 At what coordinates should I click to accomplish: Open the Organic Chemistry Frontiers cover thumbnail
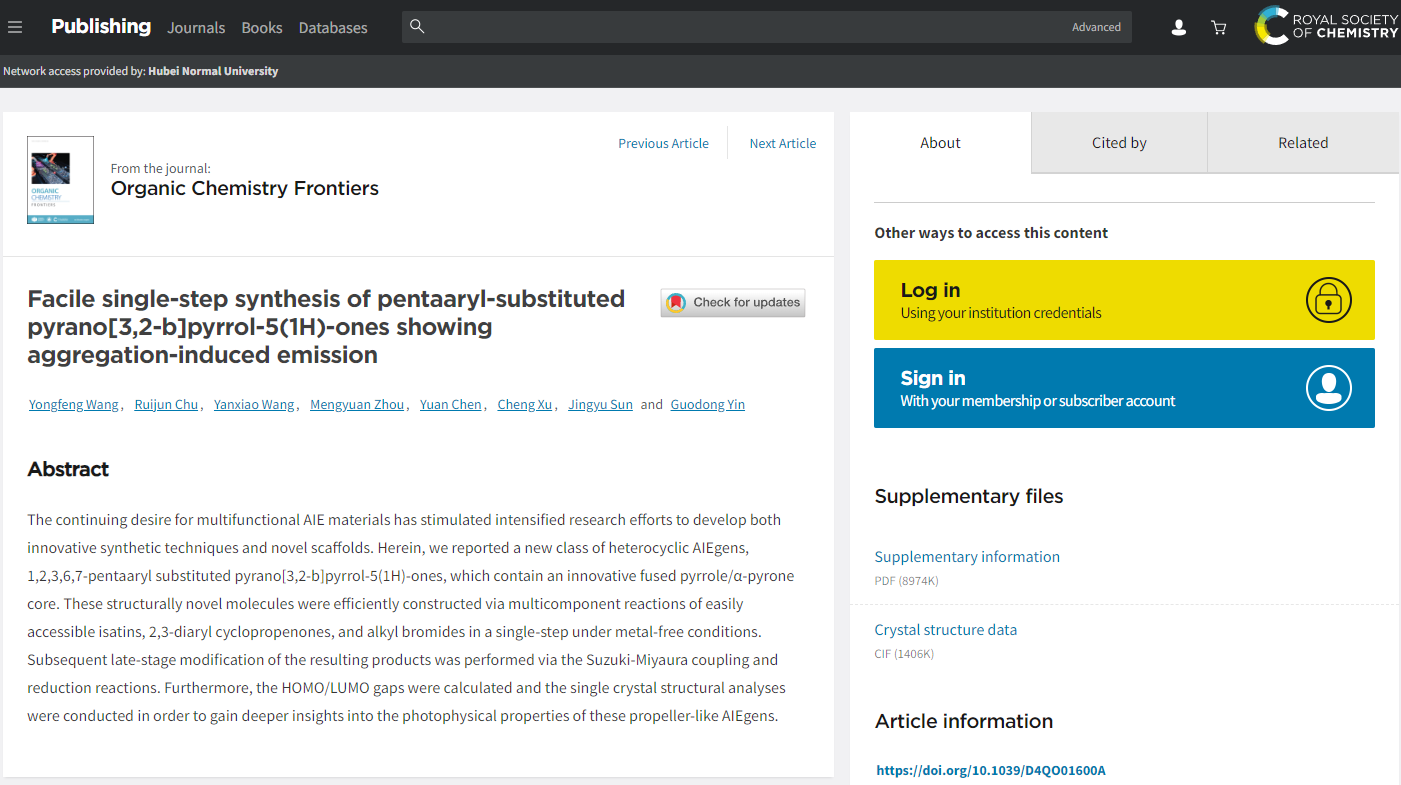(61, 180)
